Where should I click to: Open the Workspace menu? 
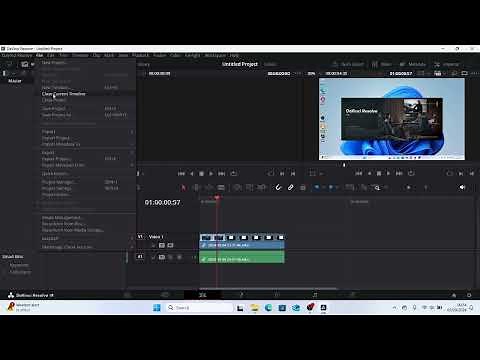click(x=215, y=55)
